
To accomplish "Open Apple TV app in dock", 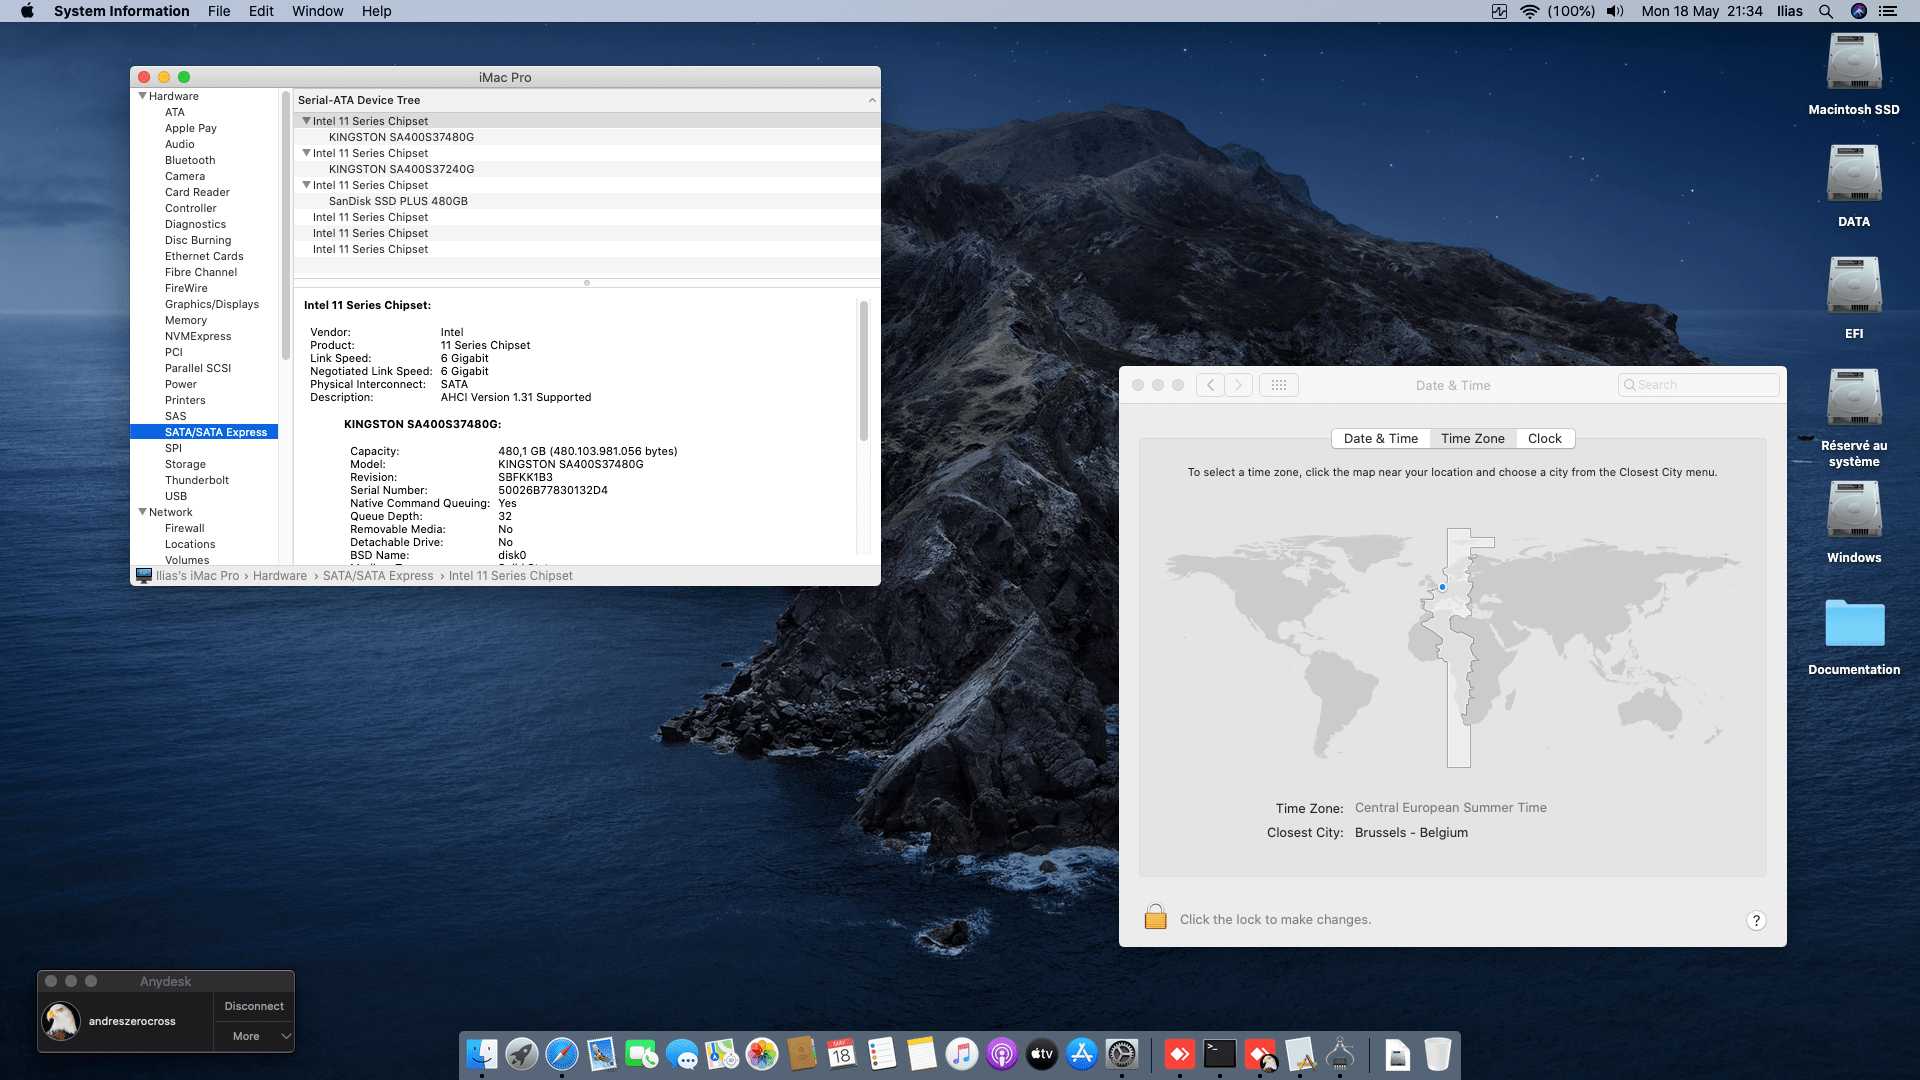I will [x=1042, y=1054].
